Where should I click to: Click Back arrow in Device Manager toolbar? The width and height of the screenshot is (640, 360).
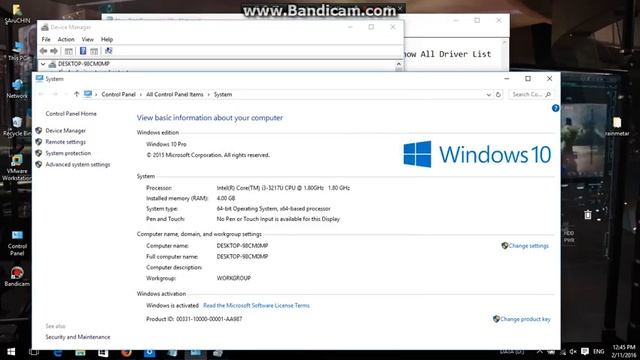pyautogui.click(x=44, y=51)
